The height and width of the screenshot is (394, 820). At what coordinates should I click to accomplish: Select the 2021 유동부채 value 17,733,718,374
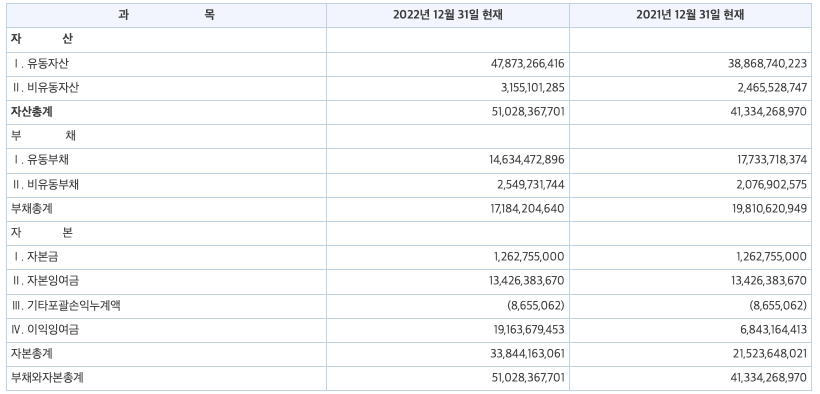point(771,160)
